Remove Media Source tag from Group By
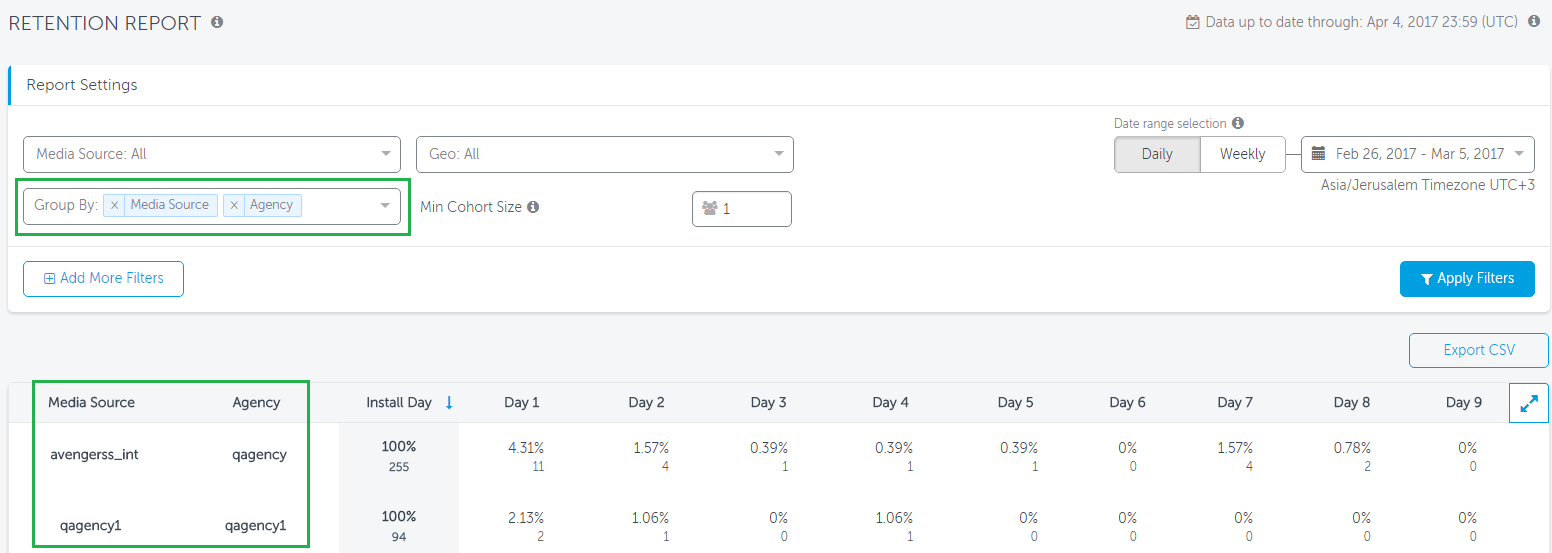Viewport: 1552px width, 553px height. tap(115, 205)
